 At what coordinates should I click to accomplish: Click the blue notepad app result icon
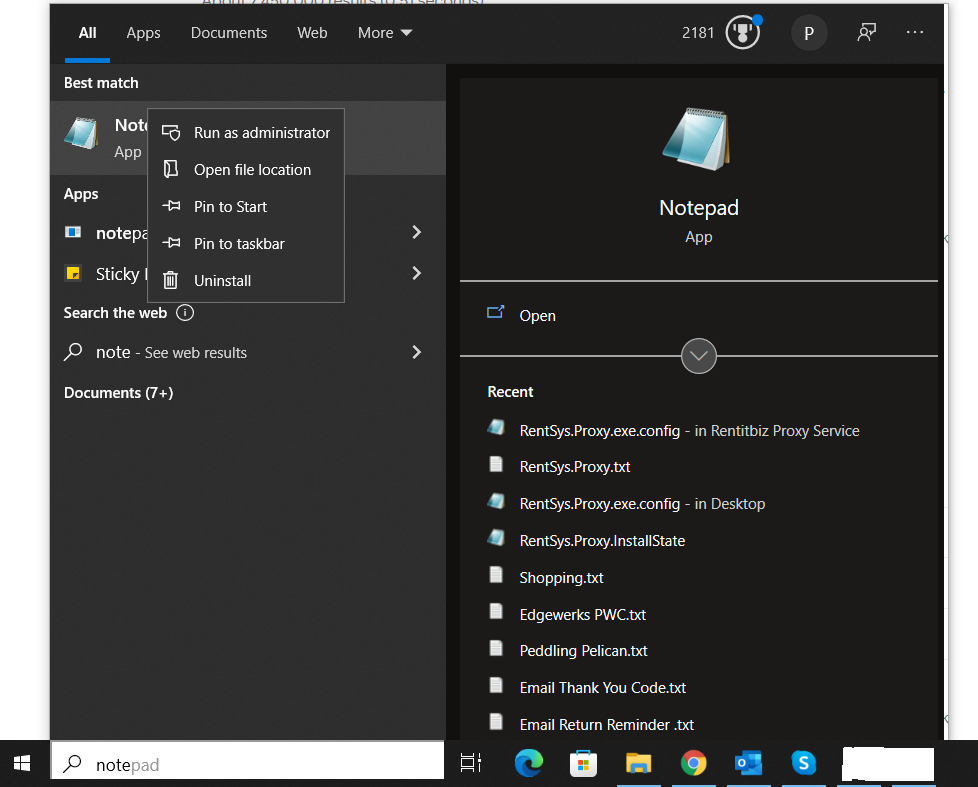pyautogui.click(x=73, y=232)
